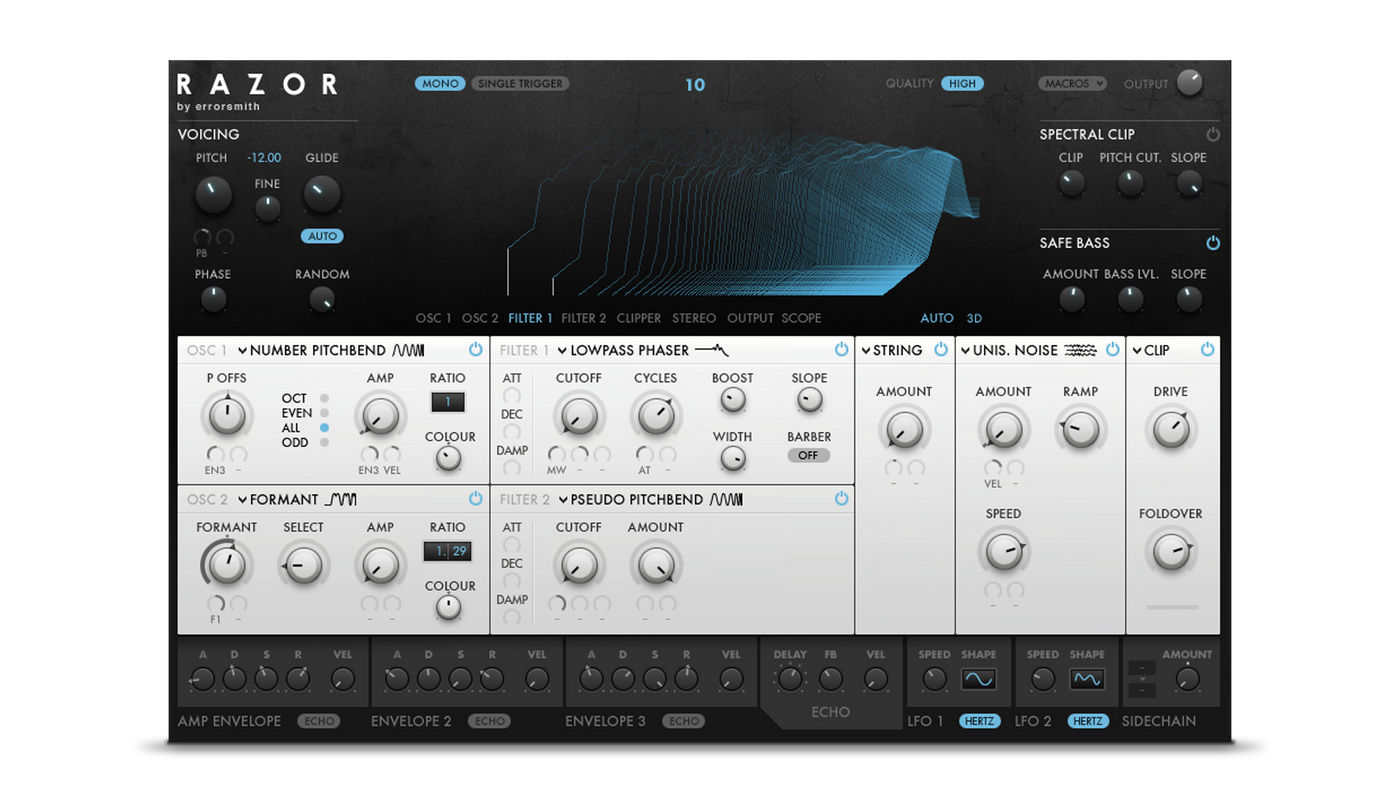The image size is (1400, 798).
Task: Click OSC 1 Ratio value field
Action: pos(447,402)
